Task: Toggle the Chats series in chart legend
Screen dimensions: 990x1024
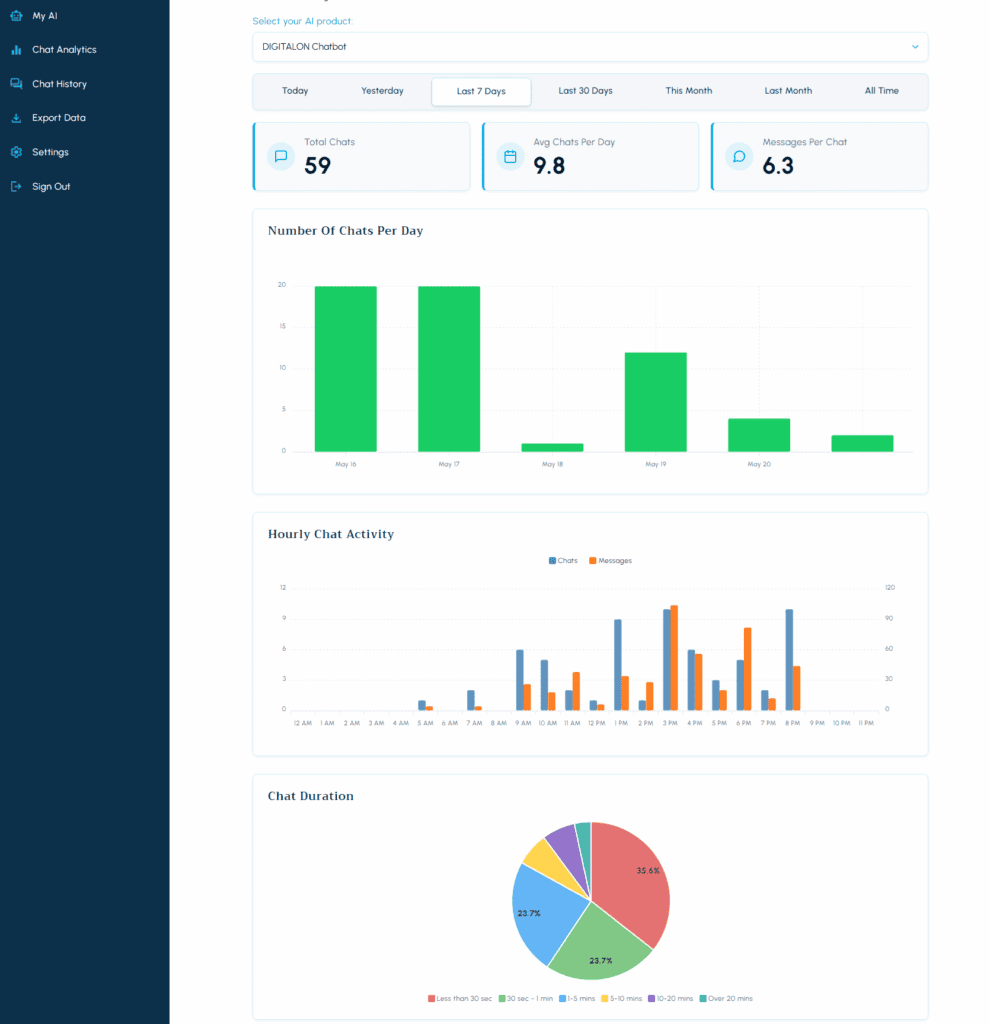Action: click(x=563, y=561)
